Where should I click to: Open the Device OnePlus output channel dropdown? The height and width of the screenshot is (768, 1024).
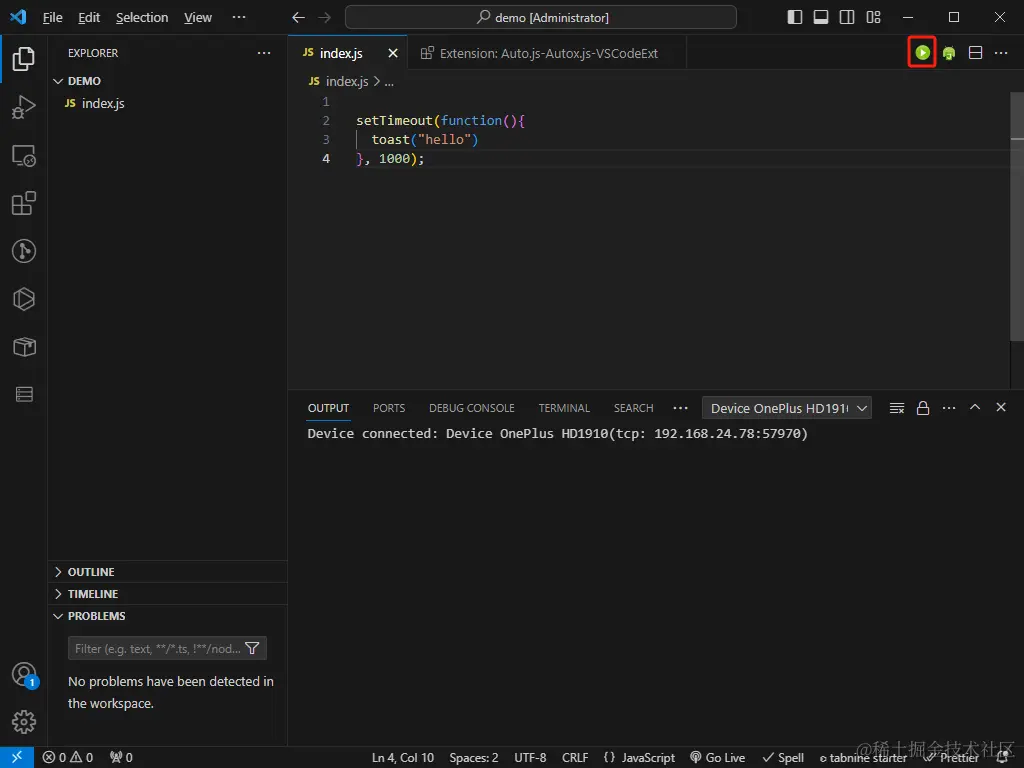pyautogui.click(x=787, y=408)
